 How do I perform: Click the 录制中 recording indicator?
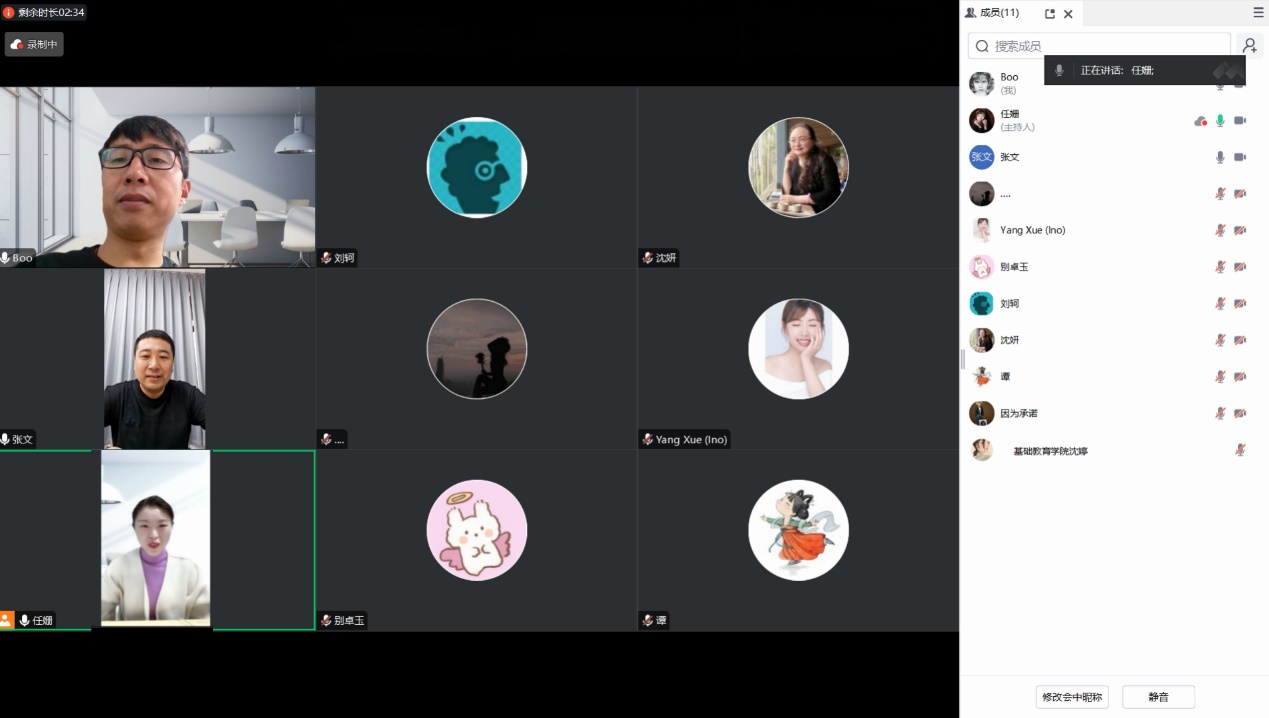pyautogui.click(x=35, y=44)
